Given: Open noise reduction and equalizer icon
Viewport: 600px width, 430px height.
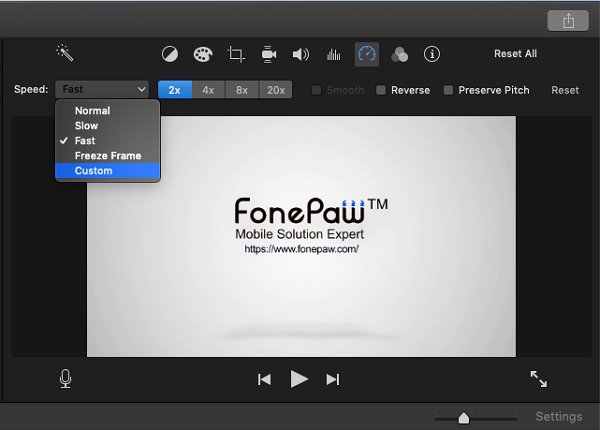Looking at the screenshot, I should point(334,55).
